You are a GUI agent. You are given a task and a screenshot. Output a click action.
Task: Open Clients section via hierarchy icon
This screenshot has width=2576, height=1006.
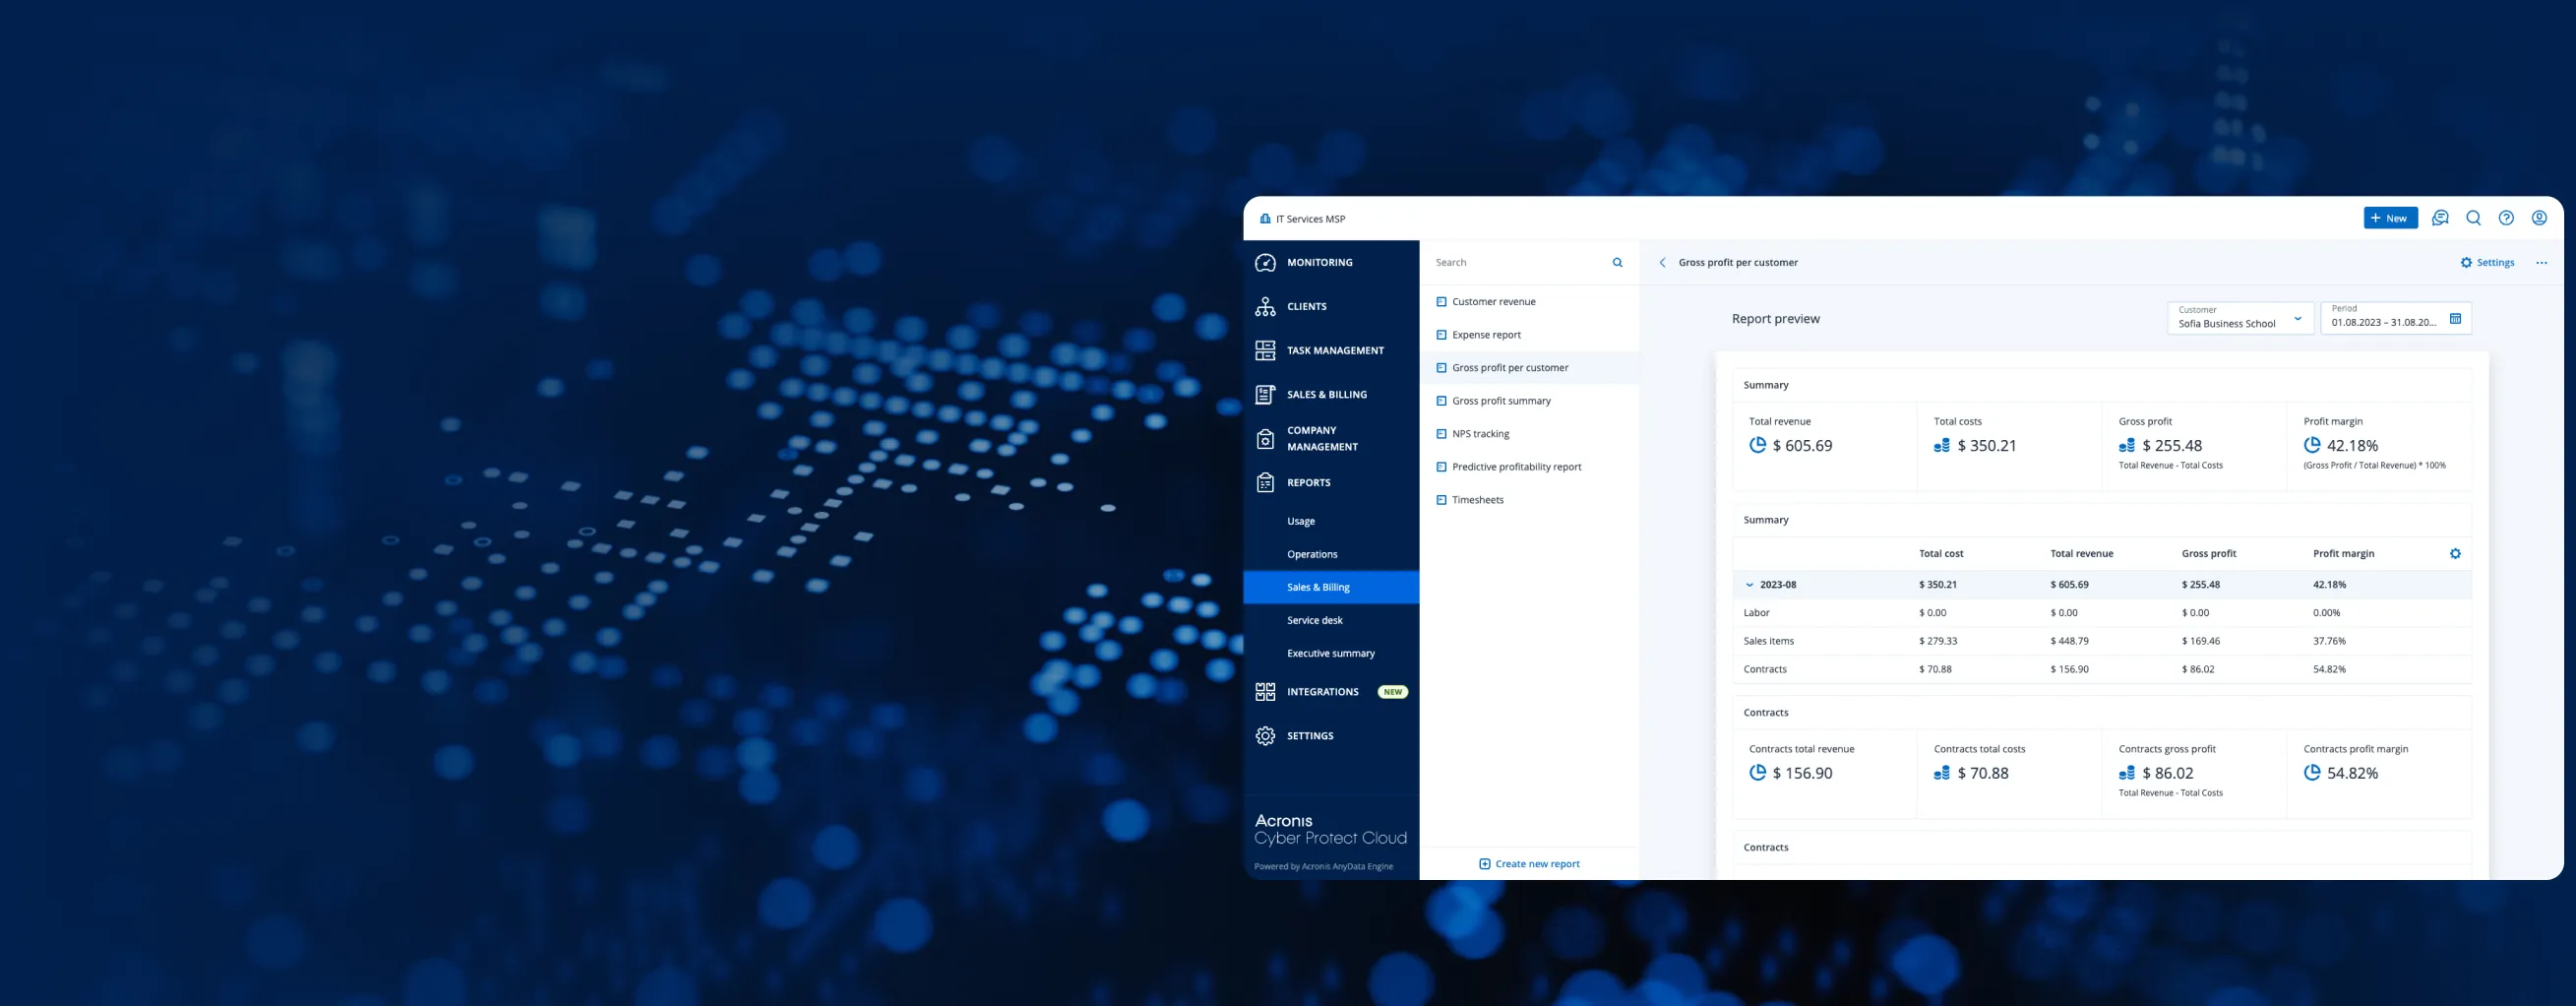(1265, 307)
